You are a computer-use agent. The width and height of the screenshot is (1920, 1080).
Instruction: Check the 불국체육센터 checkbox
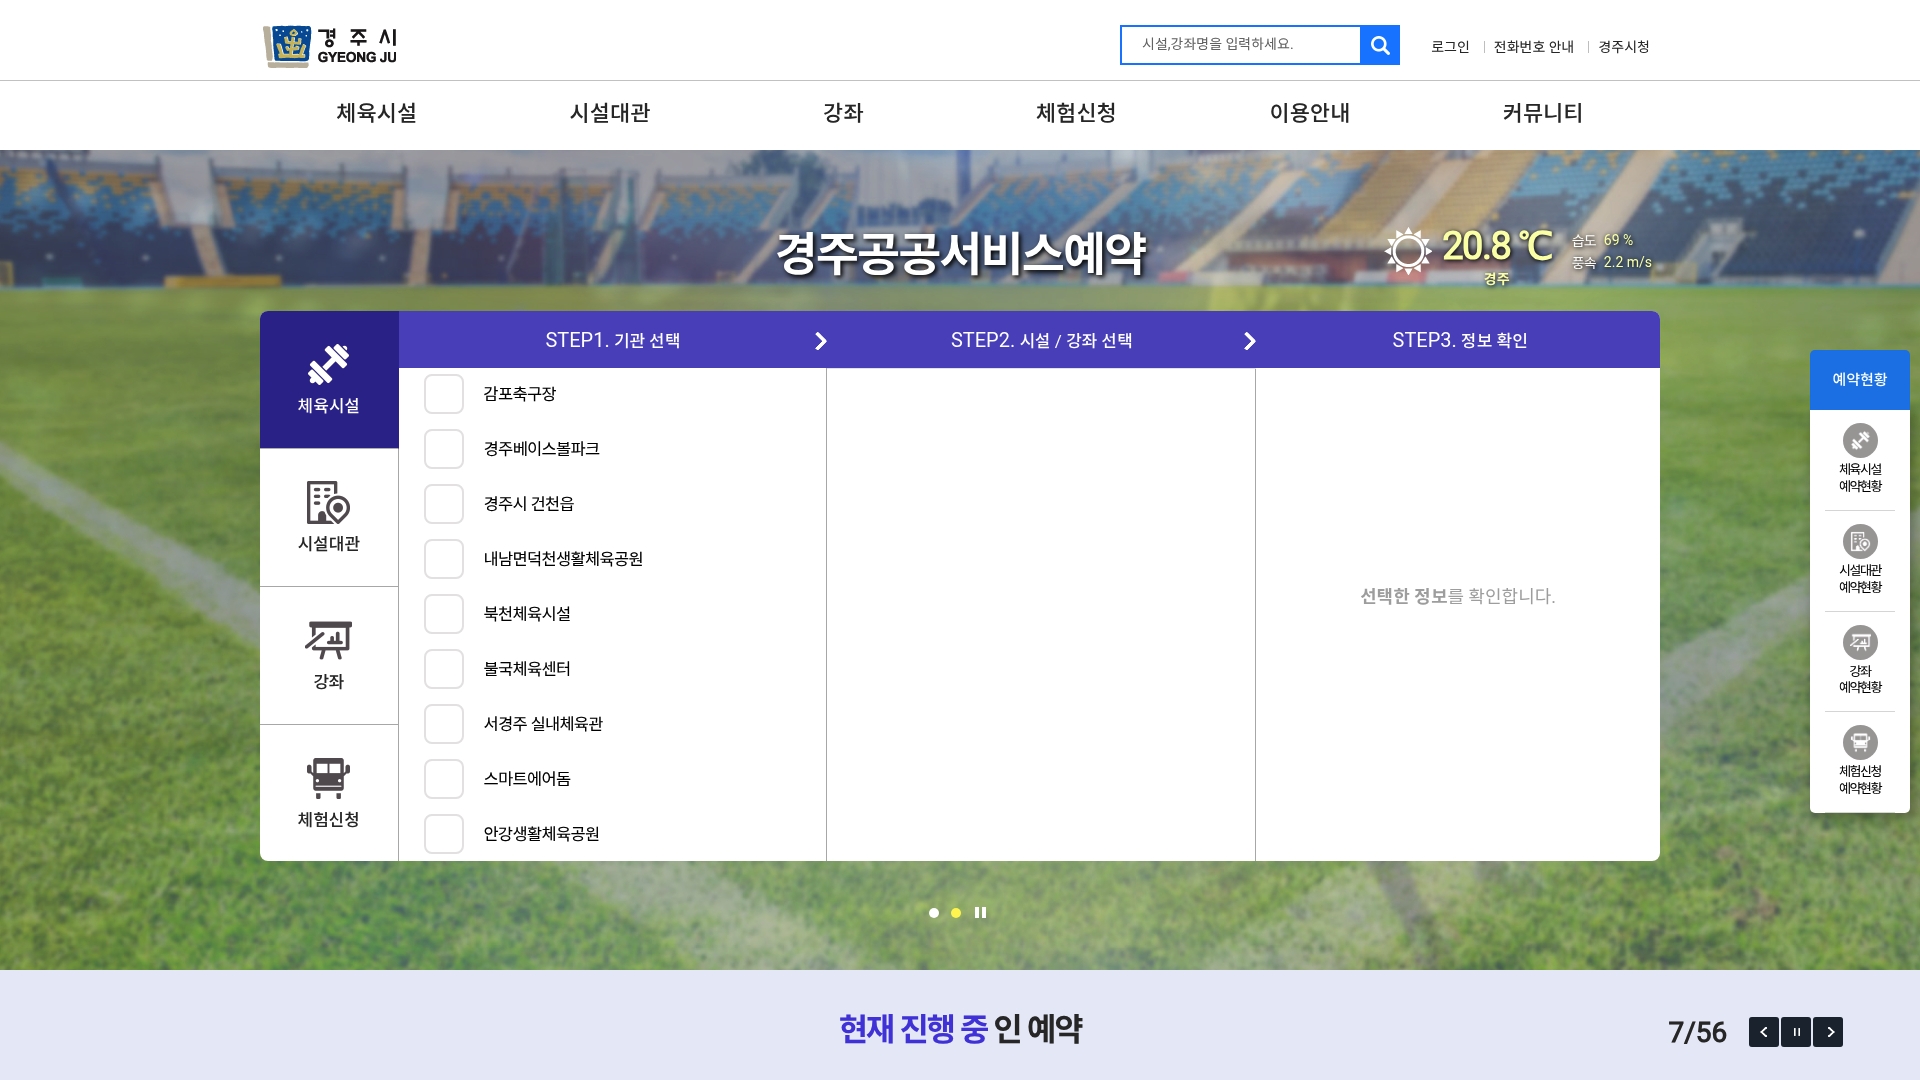[x=444, y=669]
